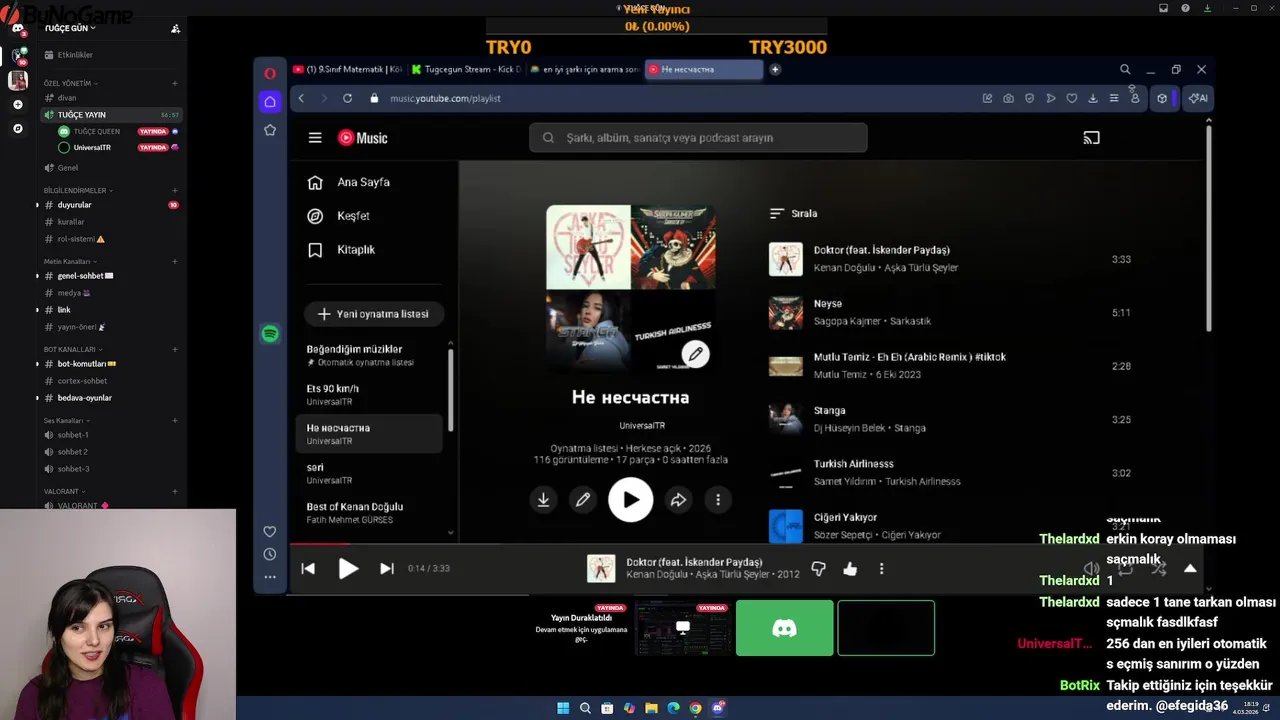Open the now-playing song three-dot menu
This screenshot has width=1280, height=720.
pos(881,568)
